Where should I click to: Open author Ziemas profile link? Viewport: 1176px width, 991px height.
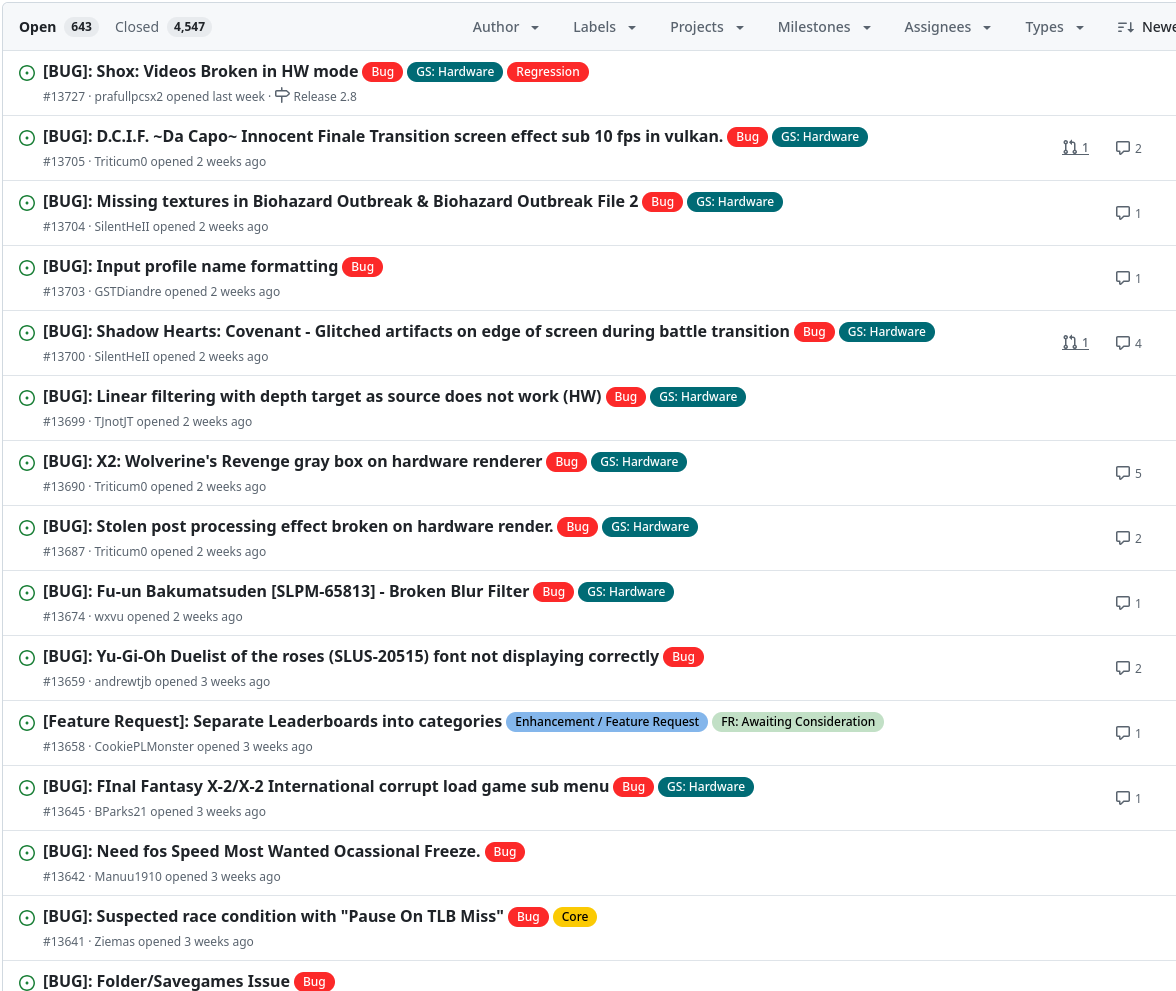tap(114, 941)
